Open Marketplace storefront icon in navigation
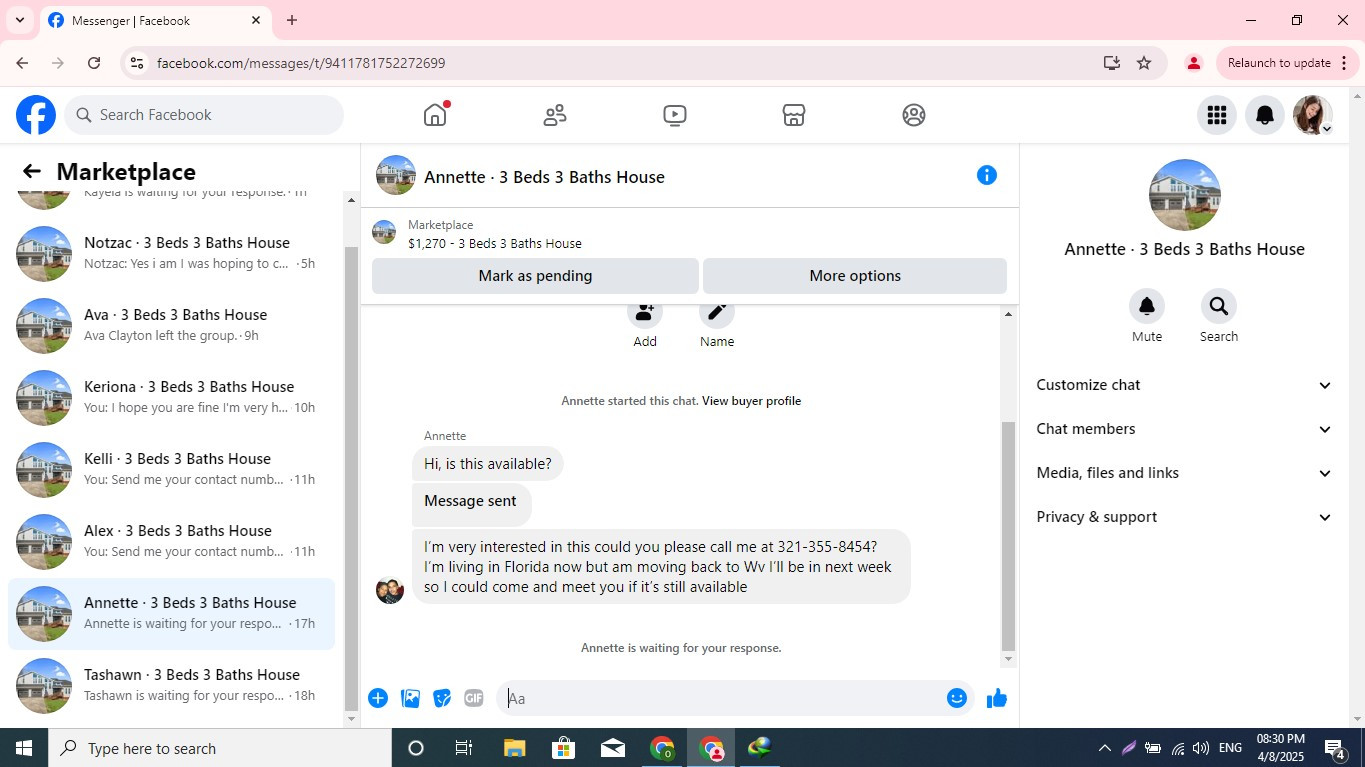 [x=794, y=115]
